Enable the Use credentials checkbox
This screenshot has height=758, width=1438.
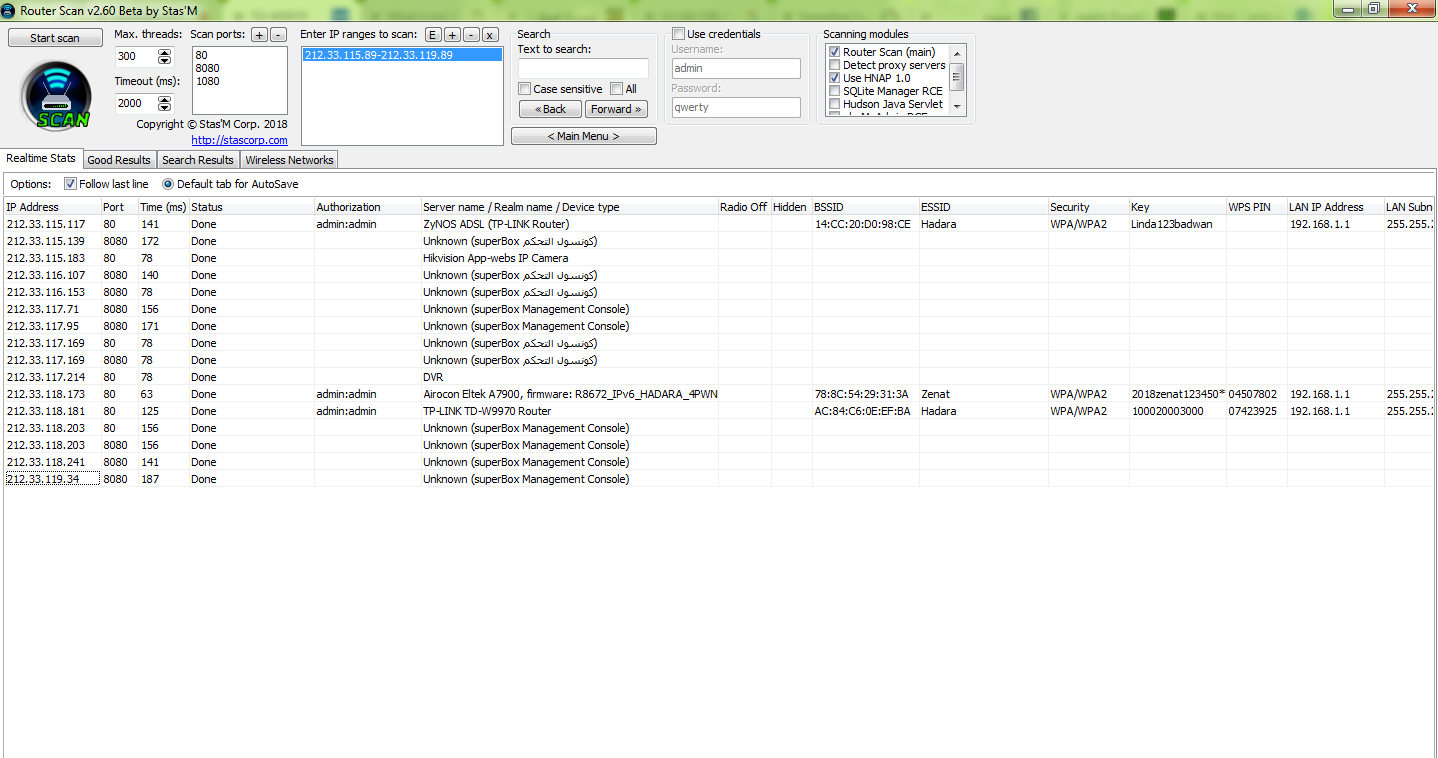[679, 34]
